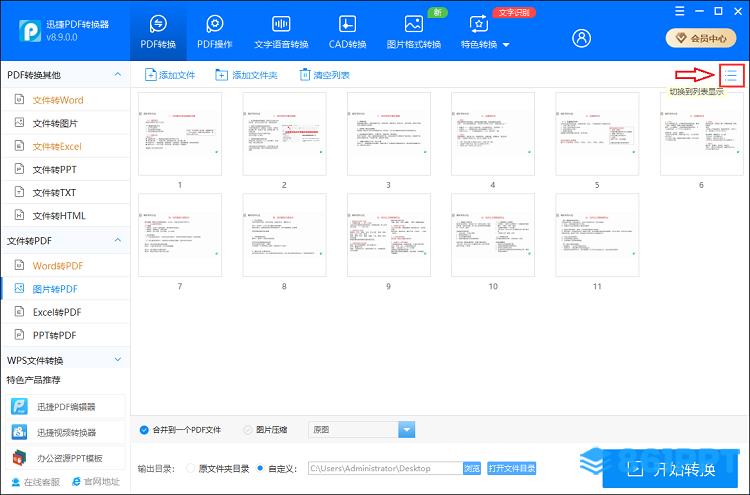Open the hamburger main menu icon
The height and width of the screenshot is (495, 750).
coord(679,11)
